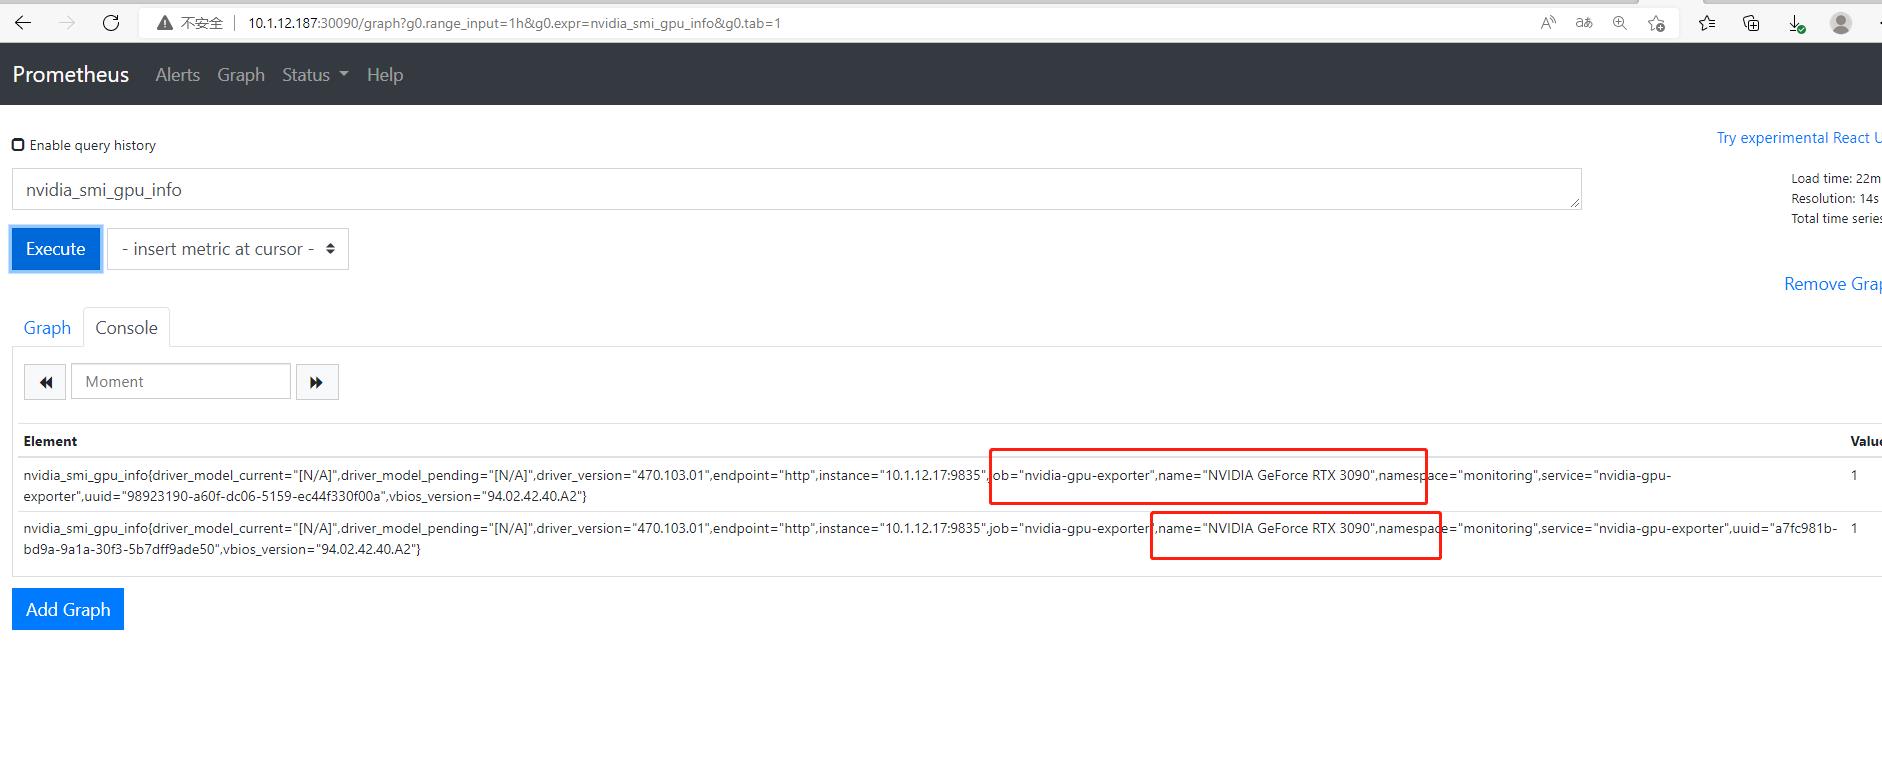Click the Enable query history label
The width and height of the screenshot is (1882, 772).
(x=93, y=145)
